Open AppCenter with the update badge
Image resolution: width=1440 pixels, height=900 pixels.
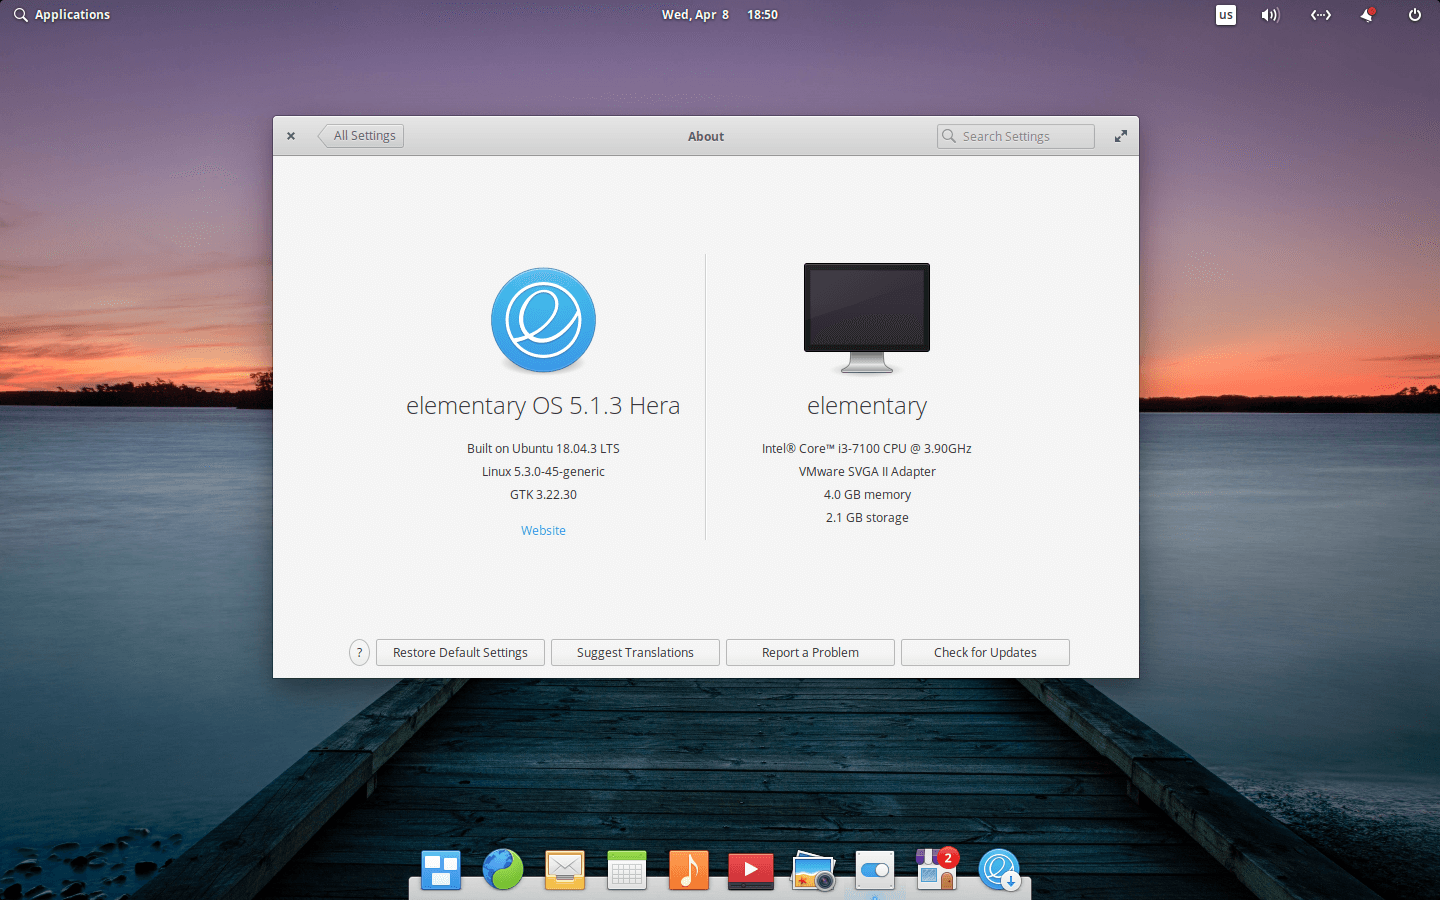[937, 869]
